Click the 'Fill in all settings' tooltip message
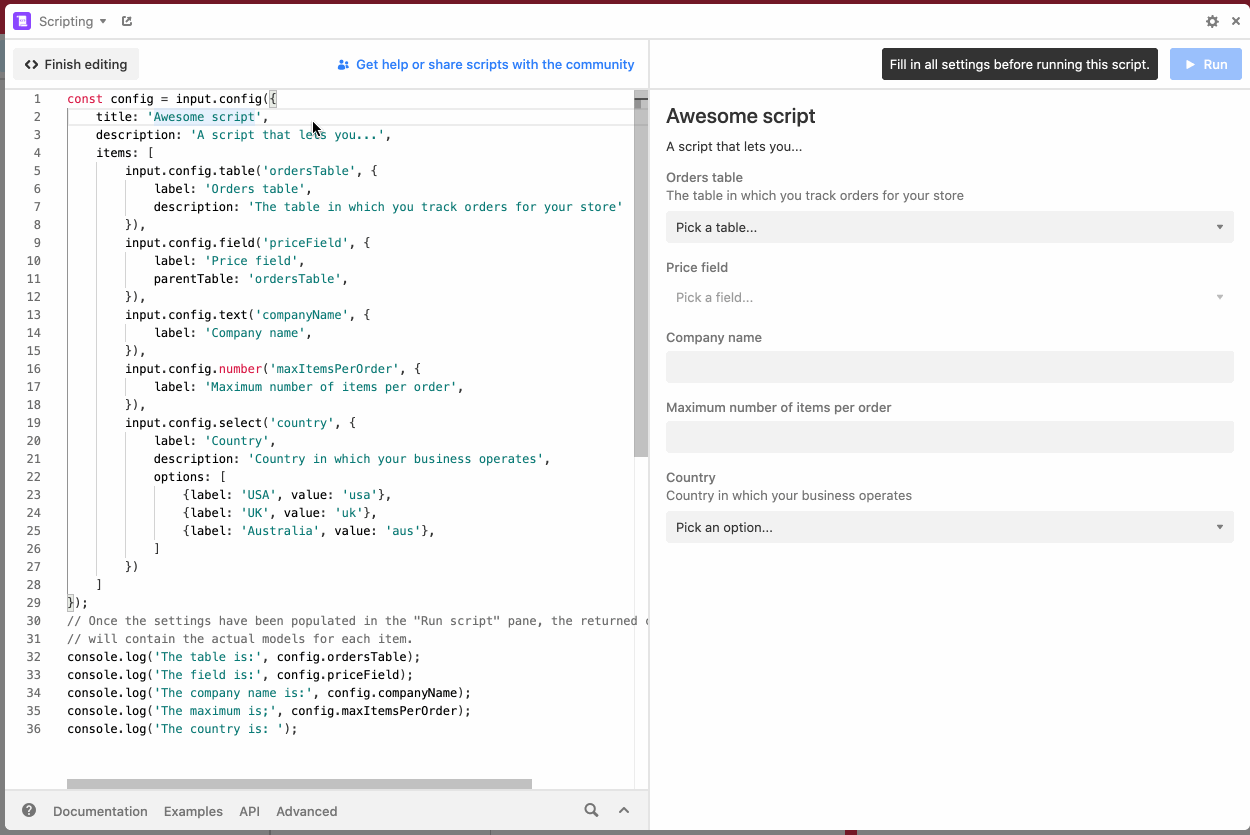This screenshot has height=835, width=1250. 1019,64
